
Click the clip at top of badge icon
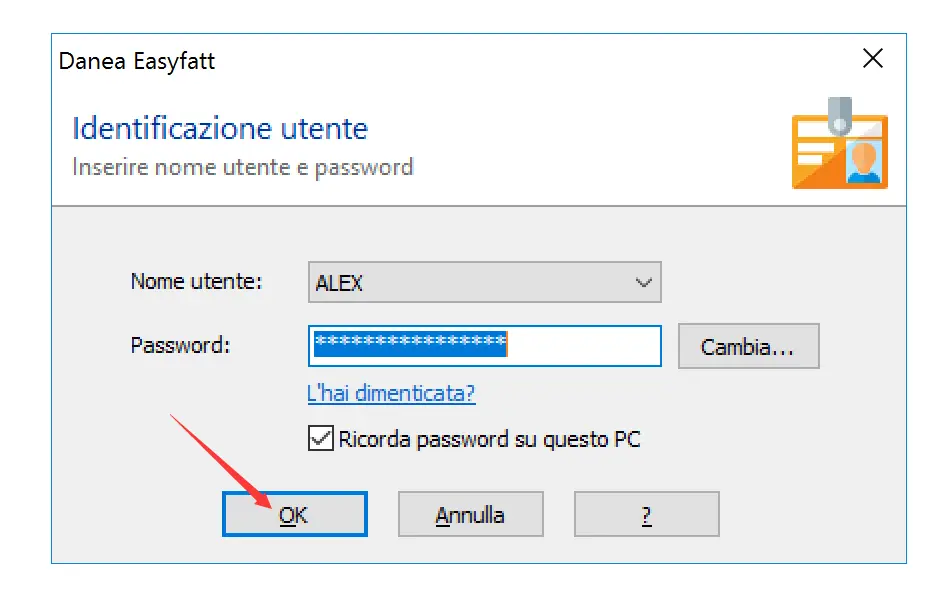click(x=838, y=110)
